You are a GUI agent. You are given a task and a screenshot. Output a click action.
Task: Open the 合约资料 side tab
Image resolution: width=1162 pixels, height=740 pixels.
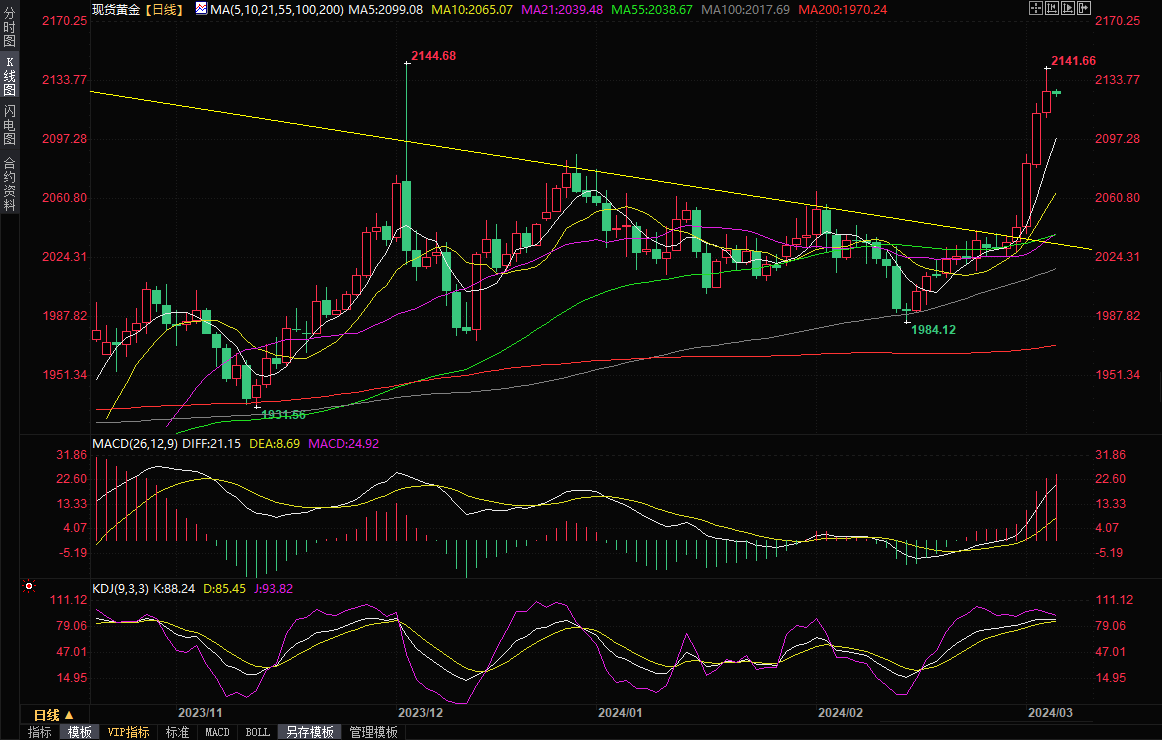(9, 183)
